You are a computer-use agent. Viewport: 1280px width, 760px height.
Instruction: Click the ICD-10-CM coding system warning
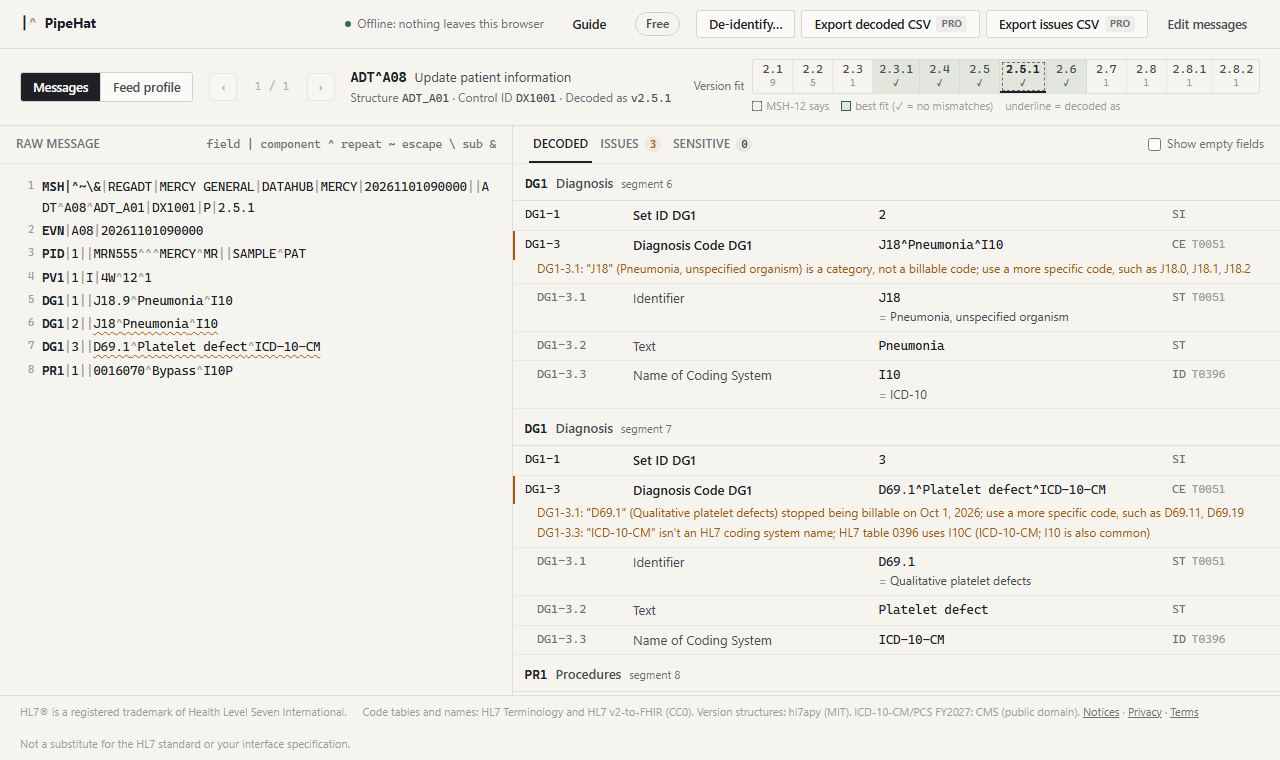point(843,533)
